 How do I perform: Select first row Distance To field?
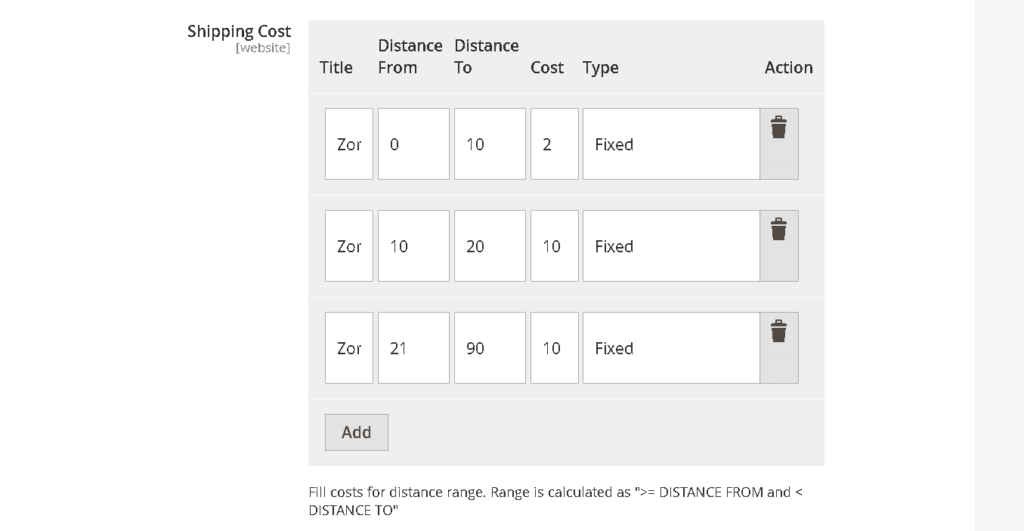pyautogui.click(x=489, y=144)
